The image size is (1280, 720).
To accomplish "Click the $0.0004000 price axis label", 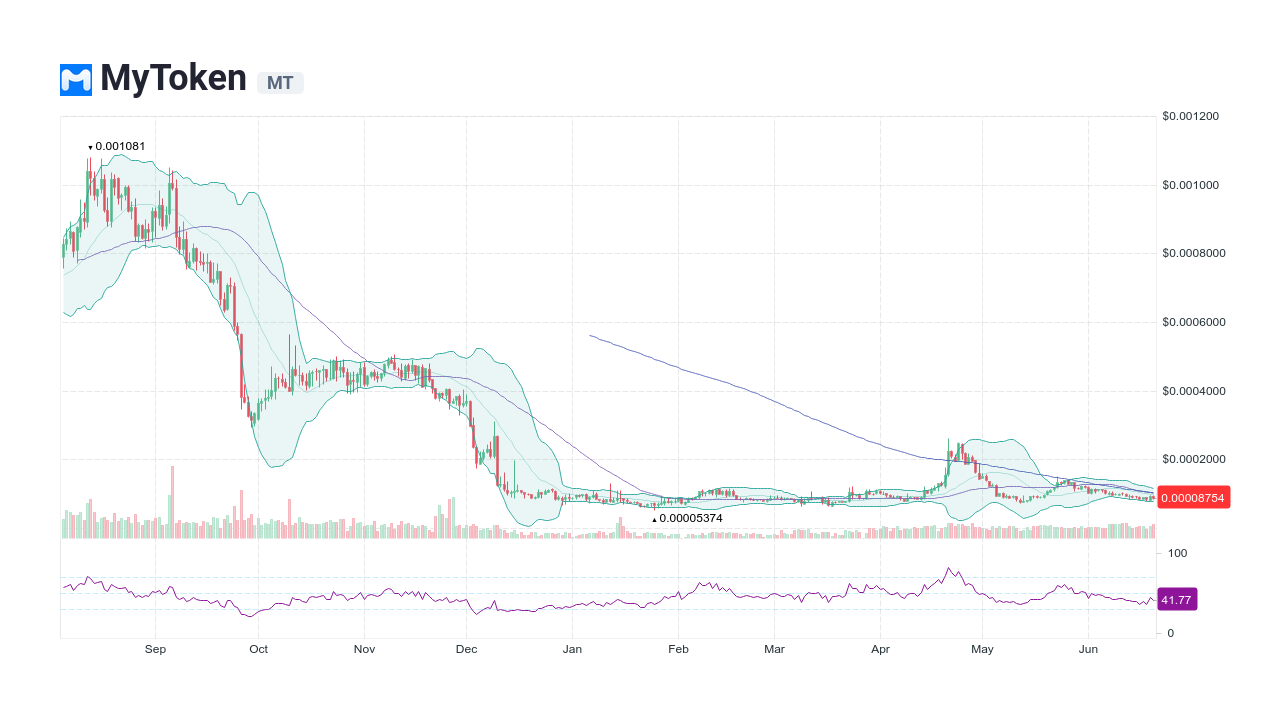I will pyautogui.click(x=1193, y=391).
